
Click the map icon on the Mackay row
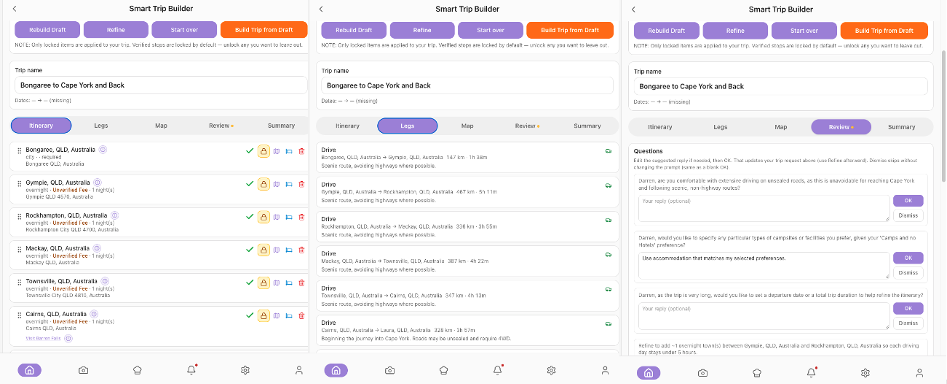277,250
